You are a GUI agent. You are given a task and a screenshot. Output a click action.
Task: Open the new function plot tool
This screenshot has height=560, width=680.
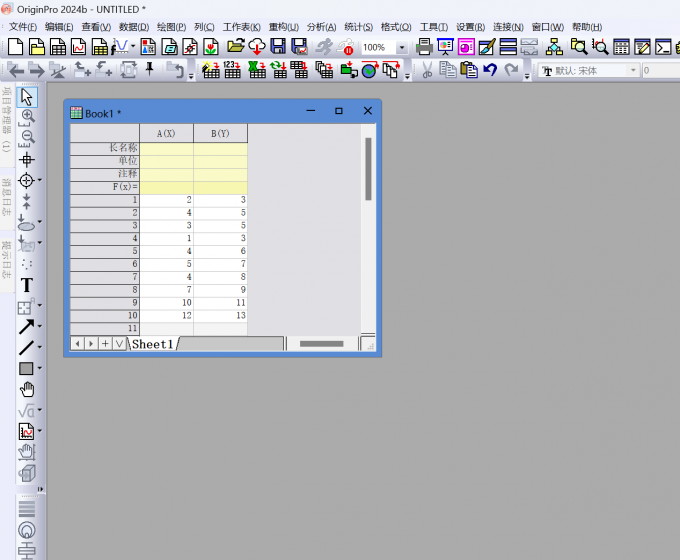120,47
